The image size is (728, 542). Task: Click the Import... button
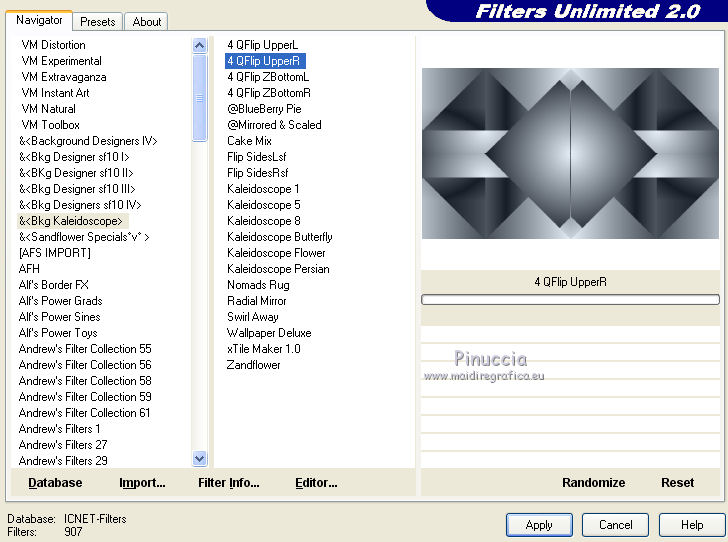click(142, 483)
